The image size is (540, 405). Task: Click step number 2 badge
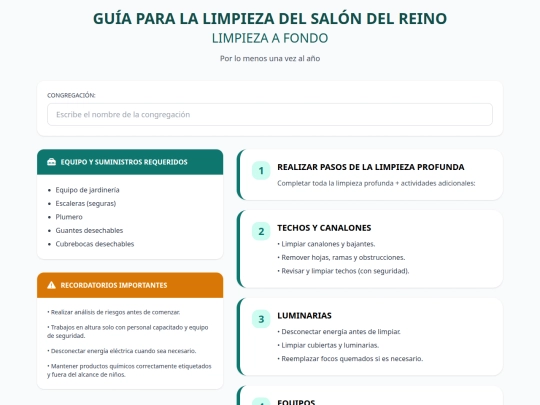[x=261, y=231]
